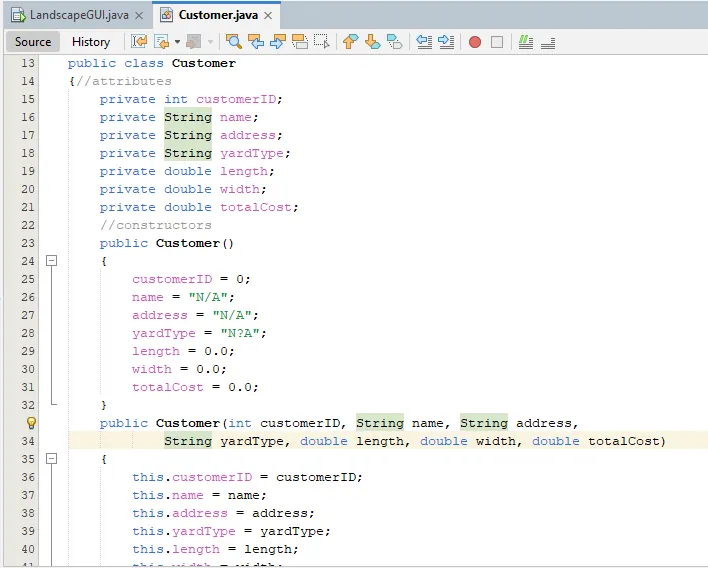Click 'this.address = address;' on line 38
This screenshot has height=568, width=708.
coord(223,513)
